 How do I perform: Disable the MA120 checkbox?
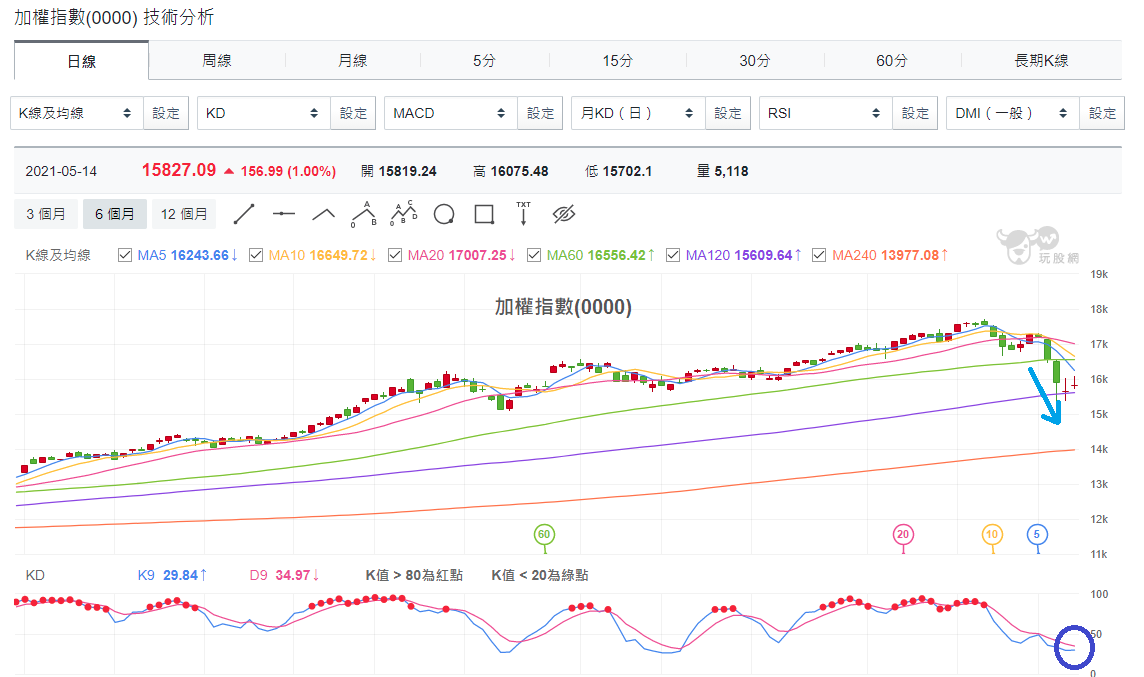pyautogui.click(x=673, y=255)
